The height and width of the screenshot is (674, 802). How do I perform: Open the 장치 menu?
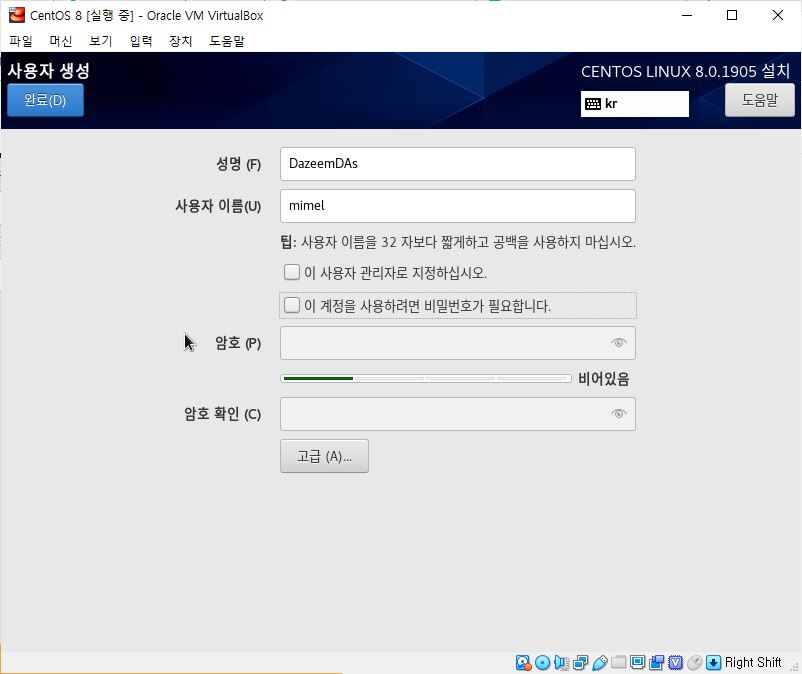pos(181,41)
